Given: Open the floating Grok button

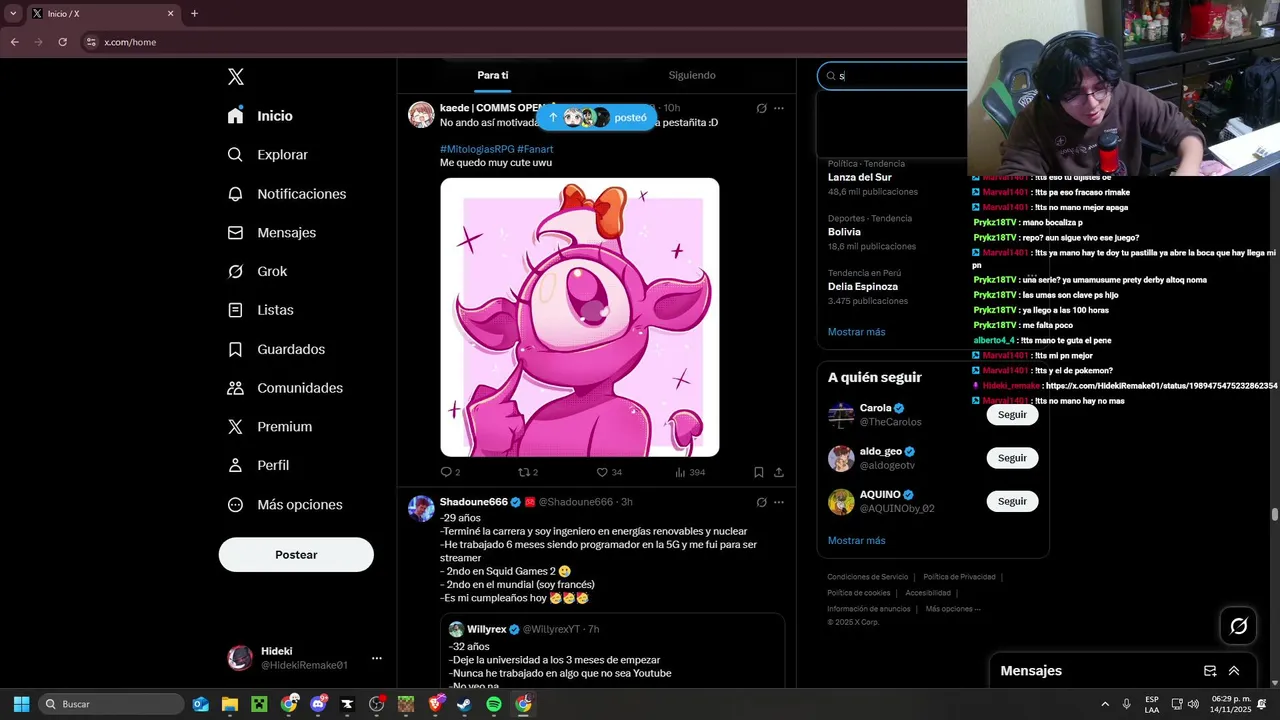Looking at the screenshot, I should click(1238, 626).
